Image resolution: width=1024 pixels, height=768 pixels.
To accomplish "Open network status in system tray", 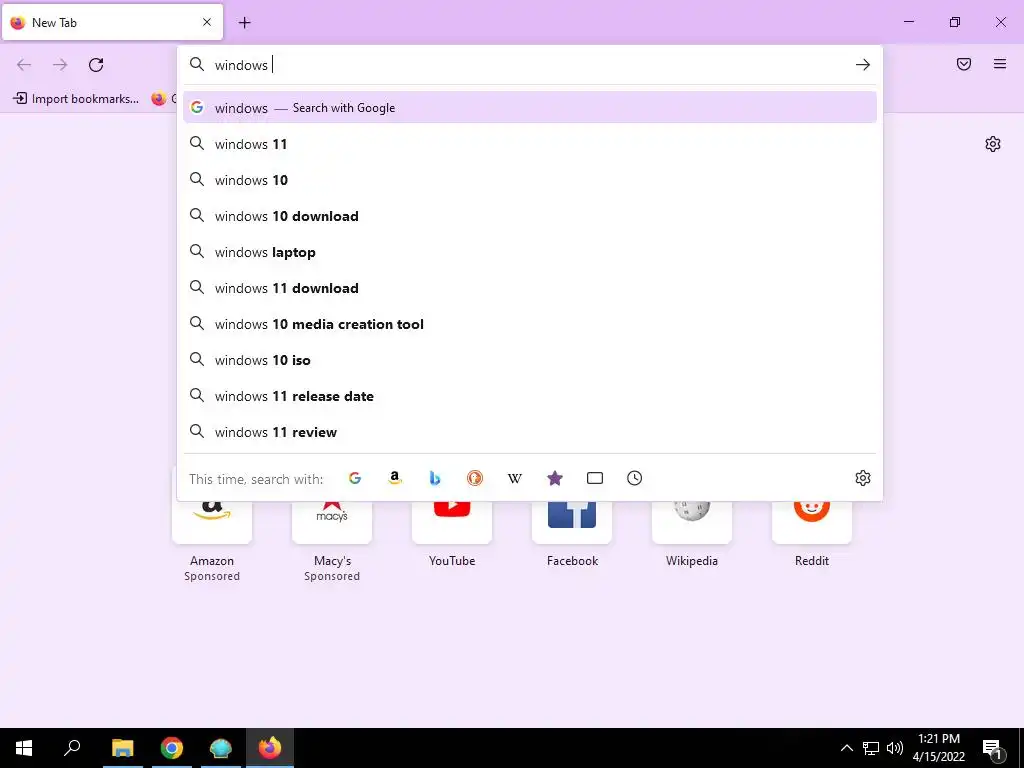I will pos(871,748).
